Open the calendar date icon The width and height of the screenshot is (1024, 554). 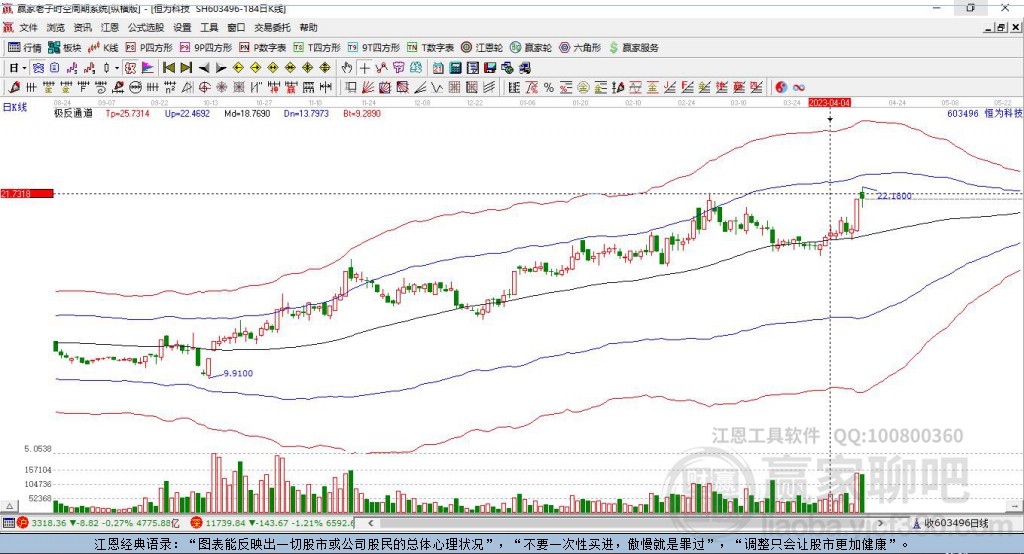[438, 68]
